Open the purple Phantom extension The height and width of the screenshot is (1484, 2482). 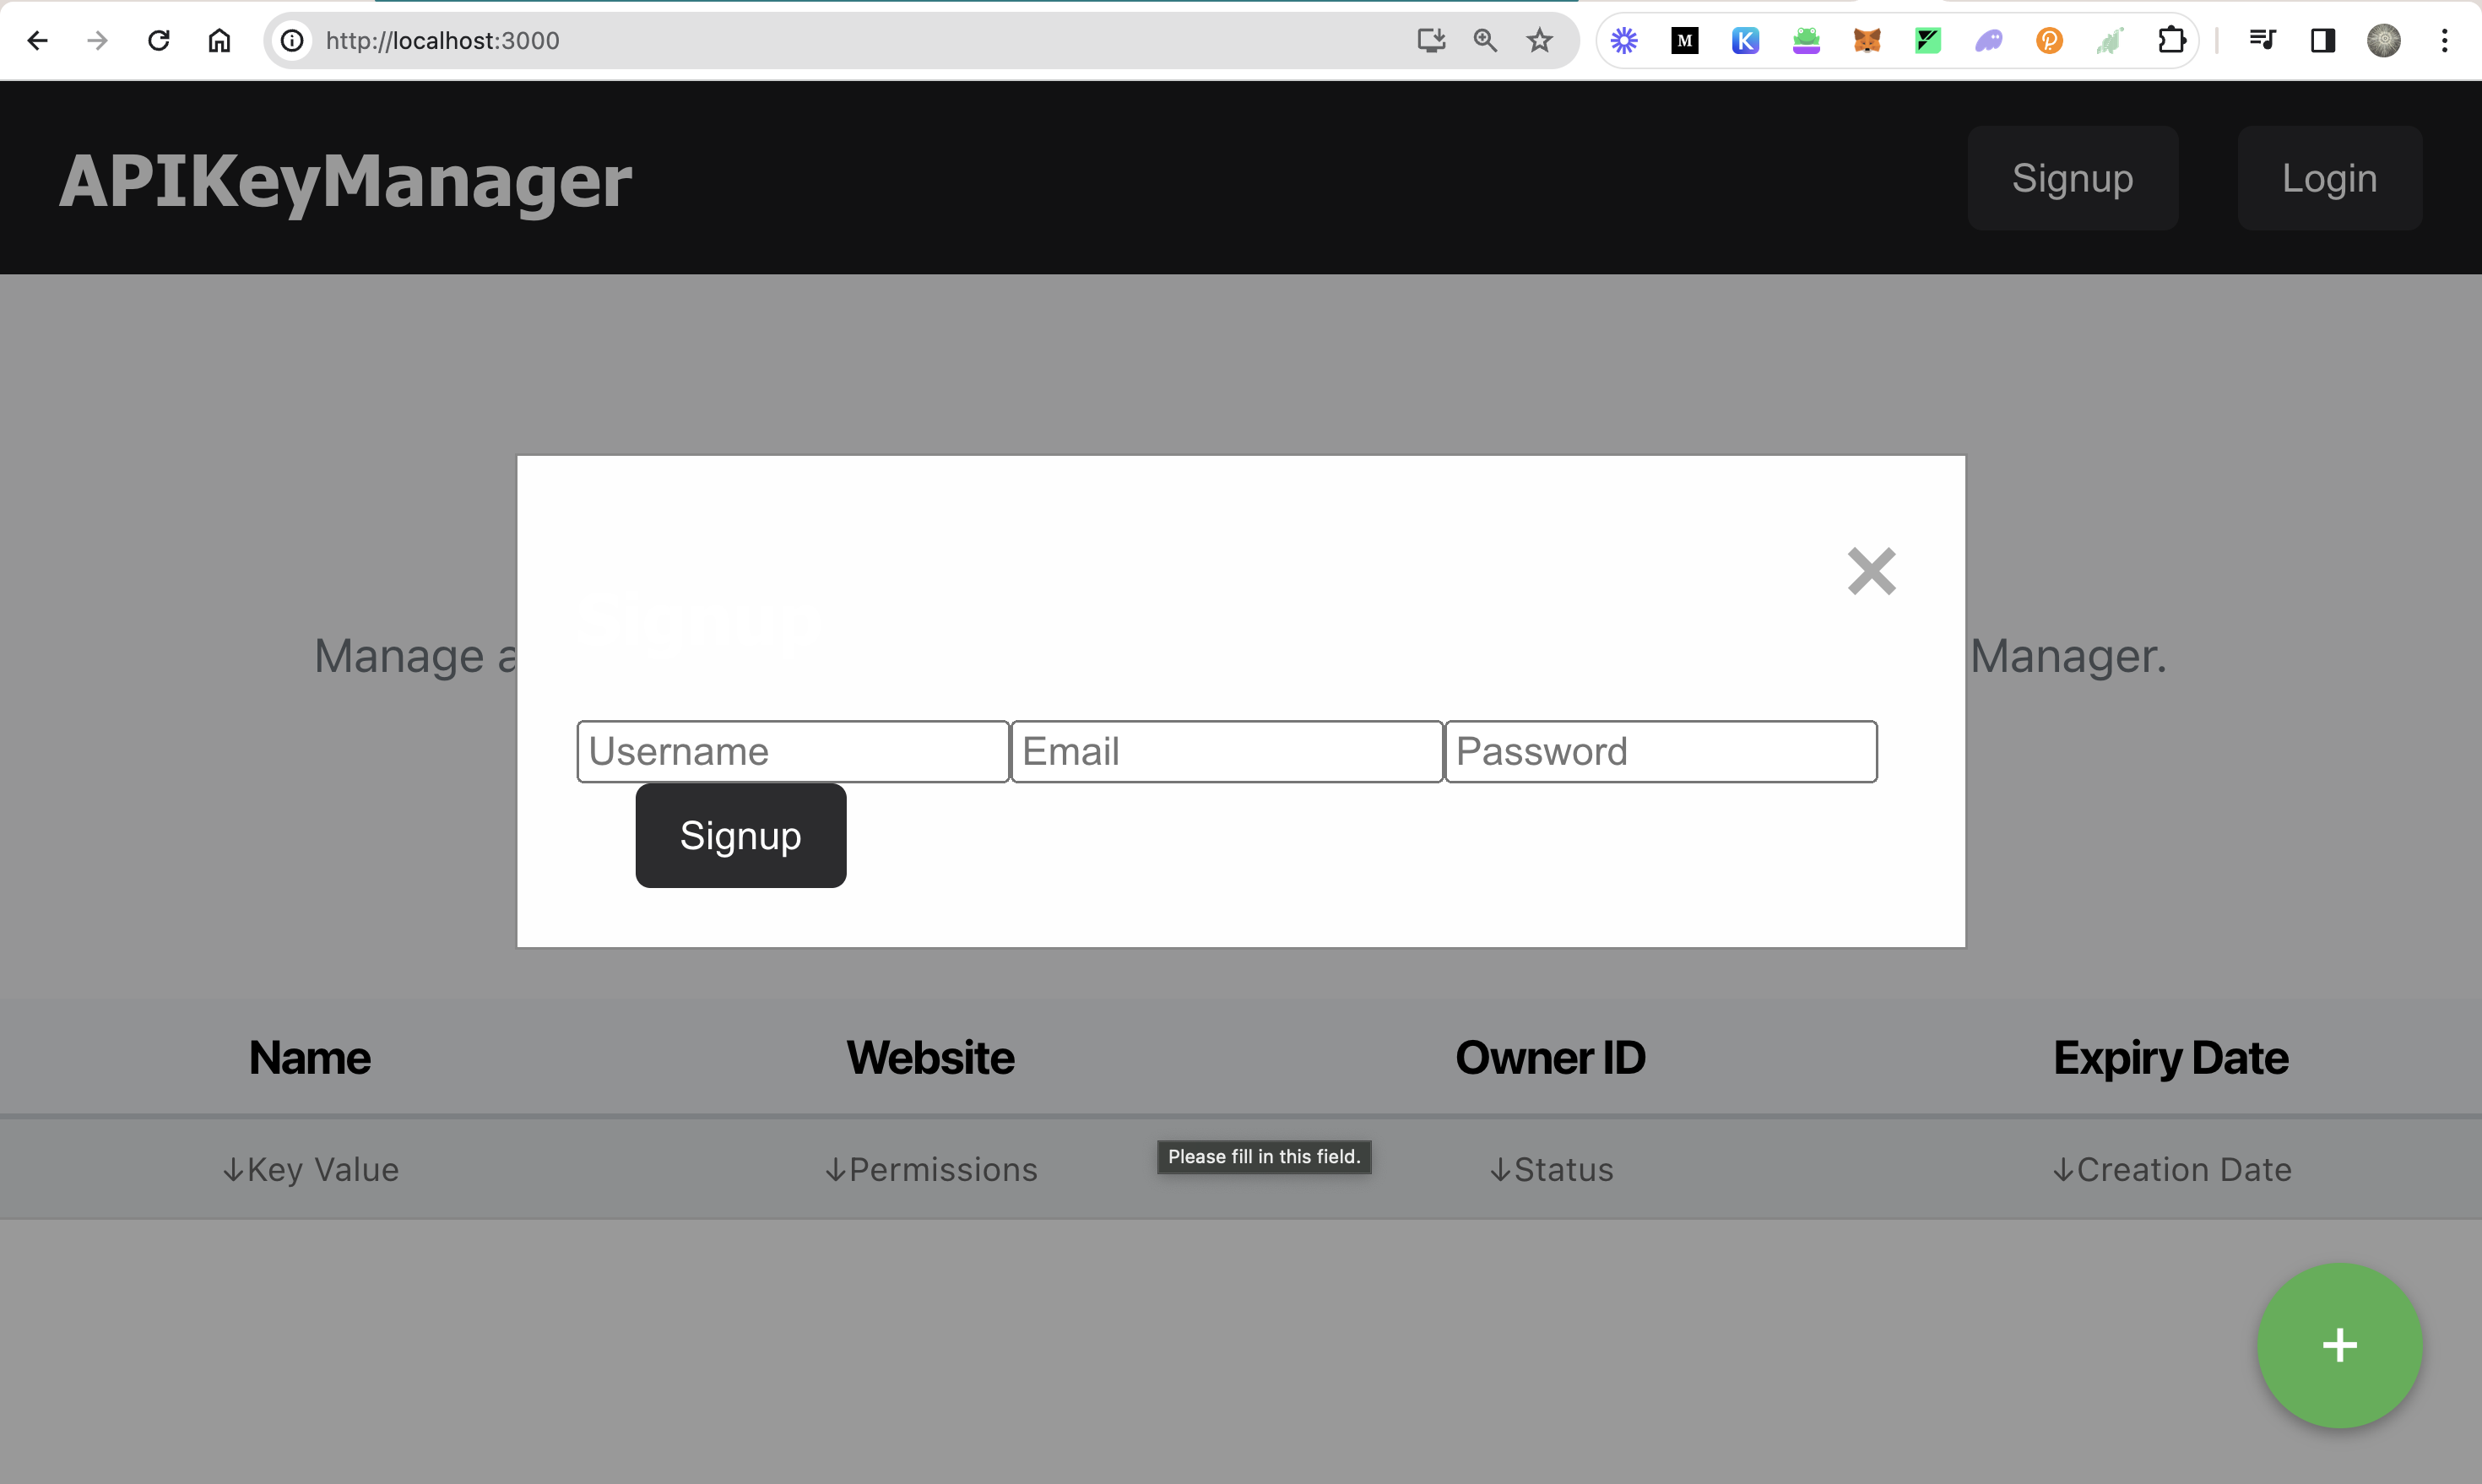pos(1989,41)
